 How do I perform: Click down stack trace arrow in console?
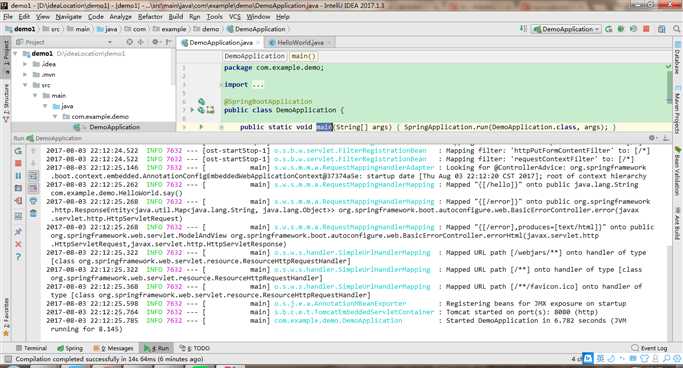coord(33,163)
